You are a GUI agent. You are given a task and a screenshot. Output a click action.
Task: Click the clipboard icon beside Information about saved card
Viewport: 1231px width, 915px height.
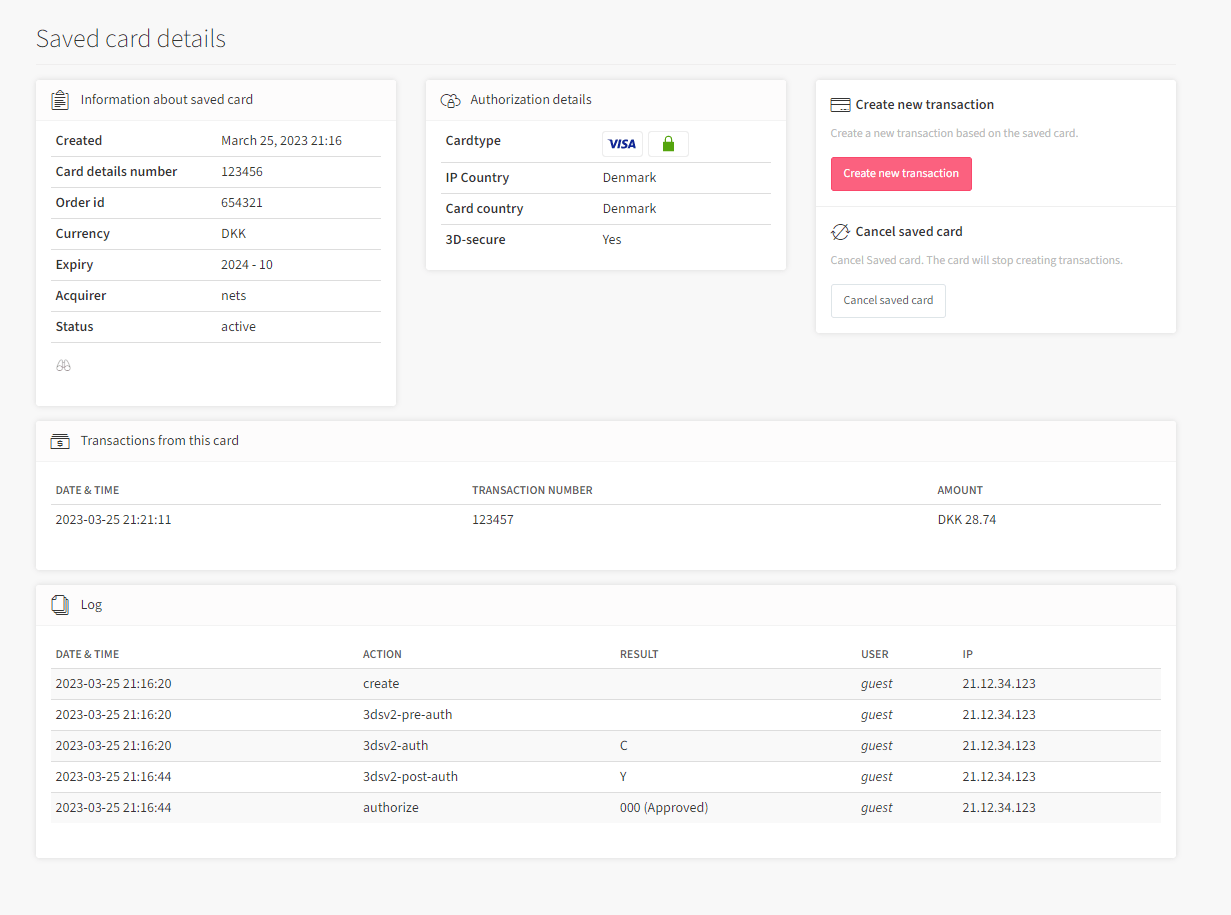click(60, 99)
